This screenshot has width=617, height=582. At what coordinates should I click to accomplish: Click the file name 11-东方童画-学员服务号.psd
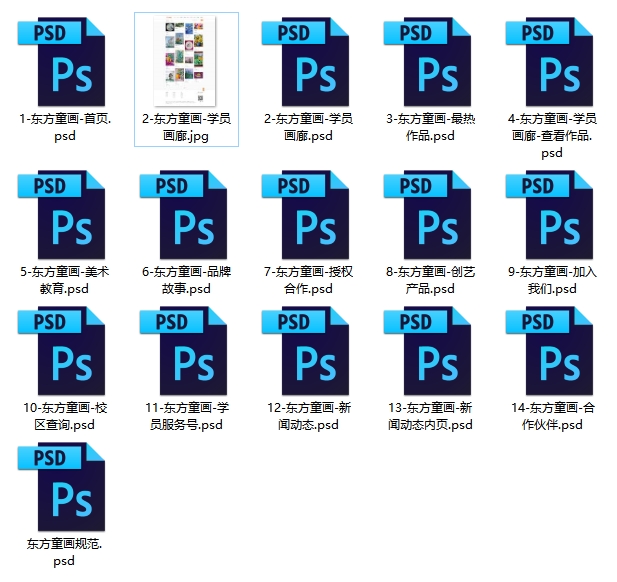pos(187,416)
